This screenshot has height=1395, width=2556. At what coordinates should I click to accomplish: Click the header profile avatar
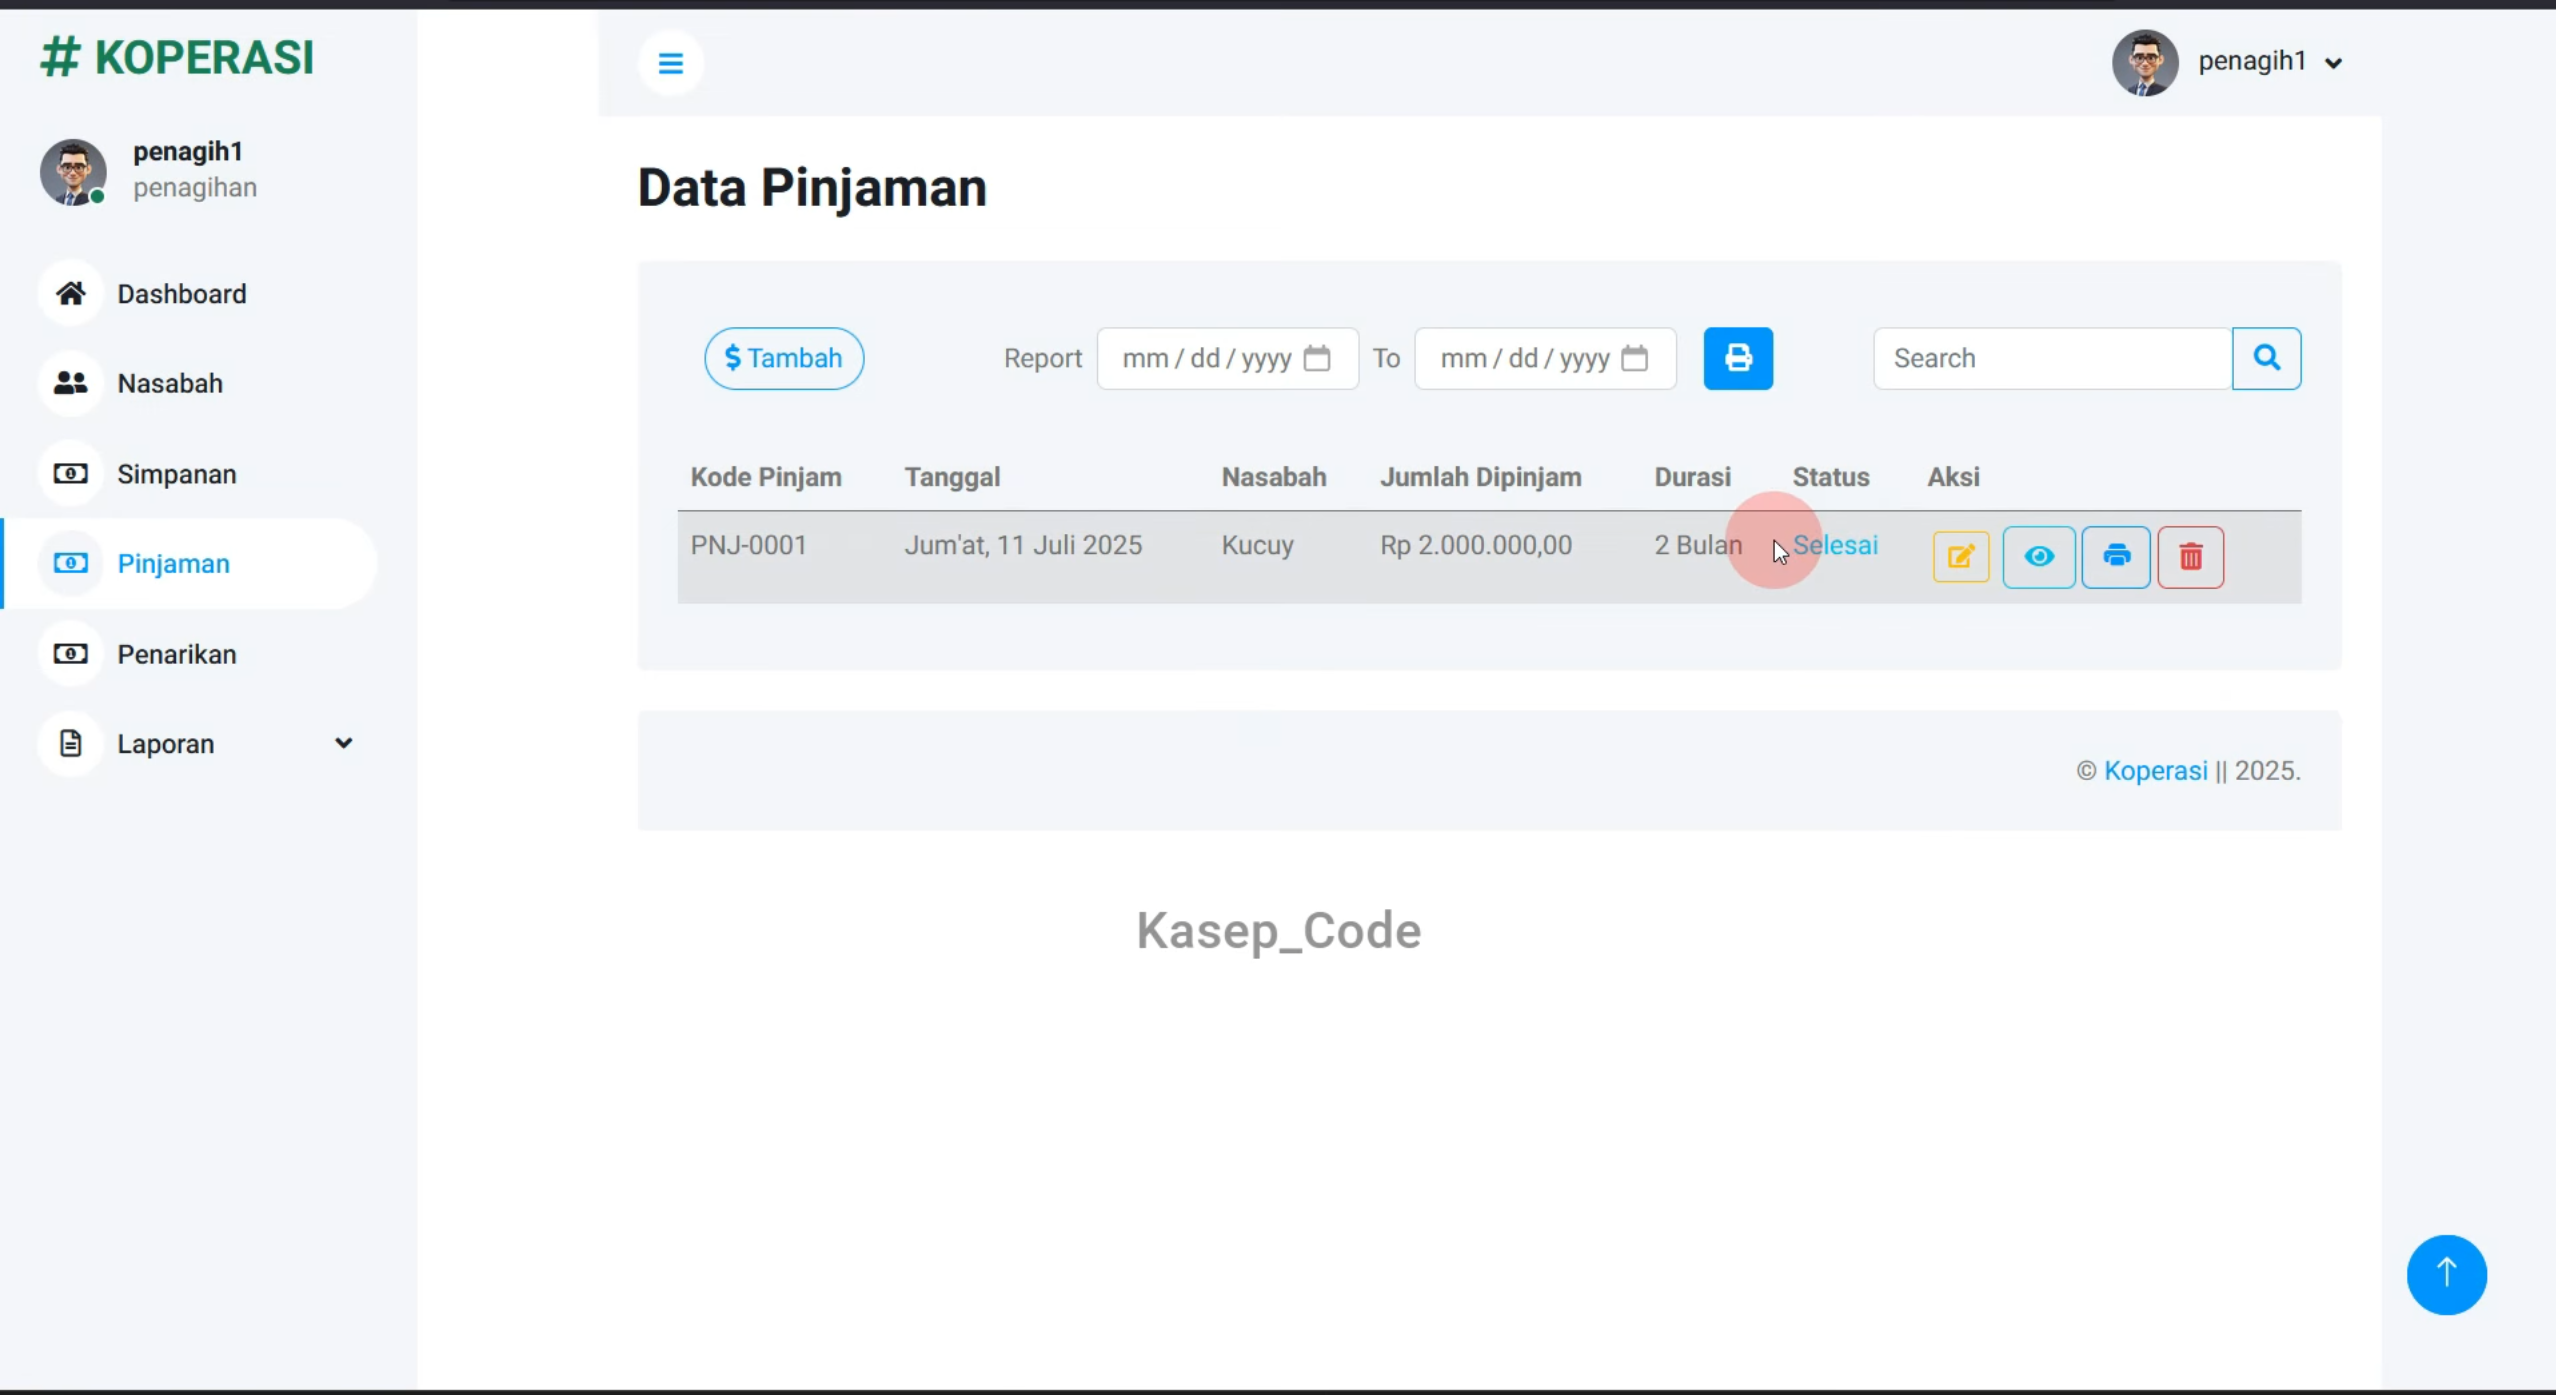click(2144, 63)
